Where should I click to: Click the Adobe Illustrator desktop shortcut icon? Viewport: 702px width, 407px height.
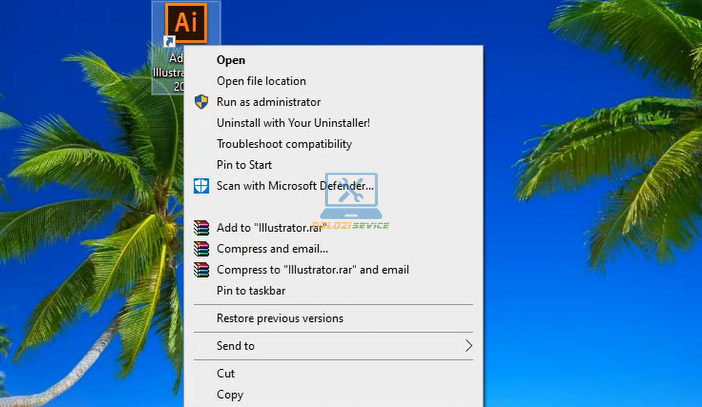pyautogui.click(x=185, y=22)
